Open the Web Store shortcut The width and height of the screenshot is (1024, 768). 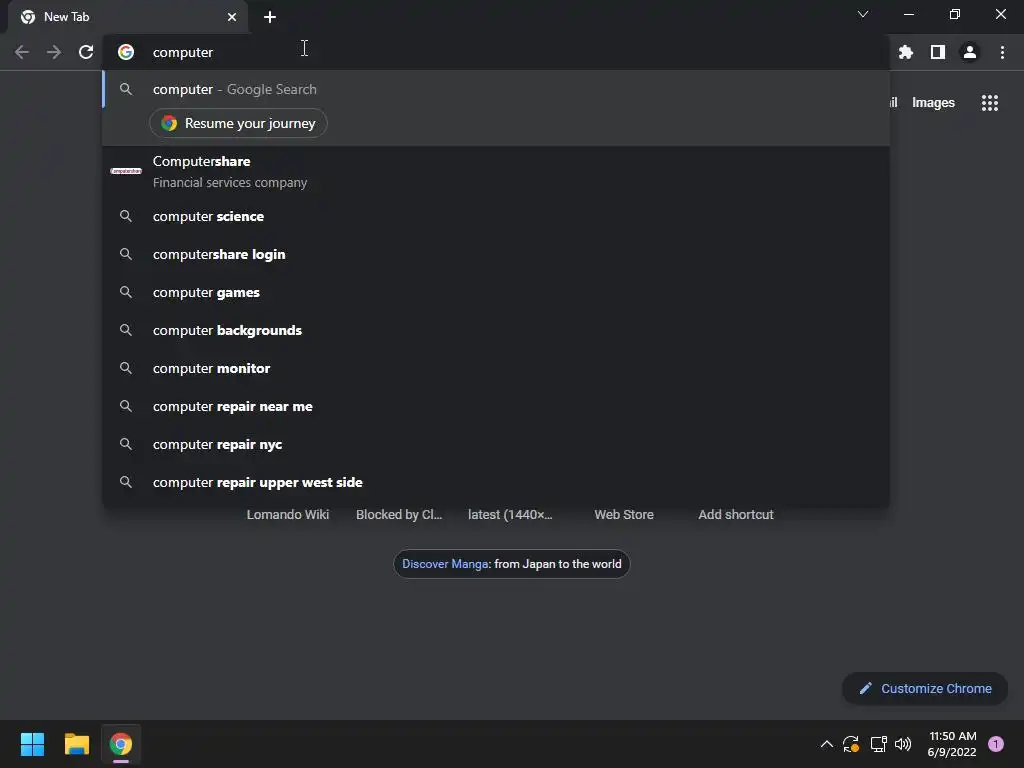(624, 515)
